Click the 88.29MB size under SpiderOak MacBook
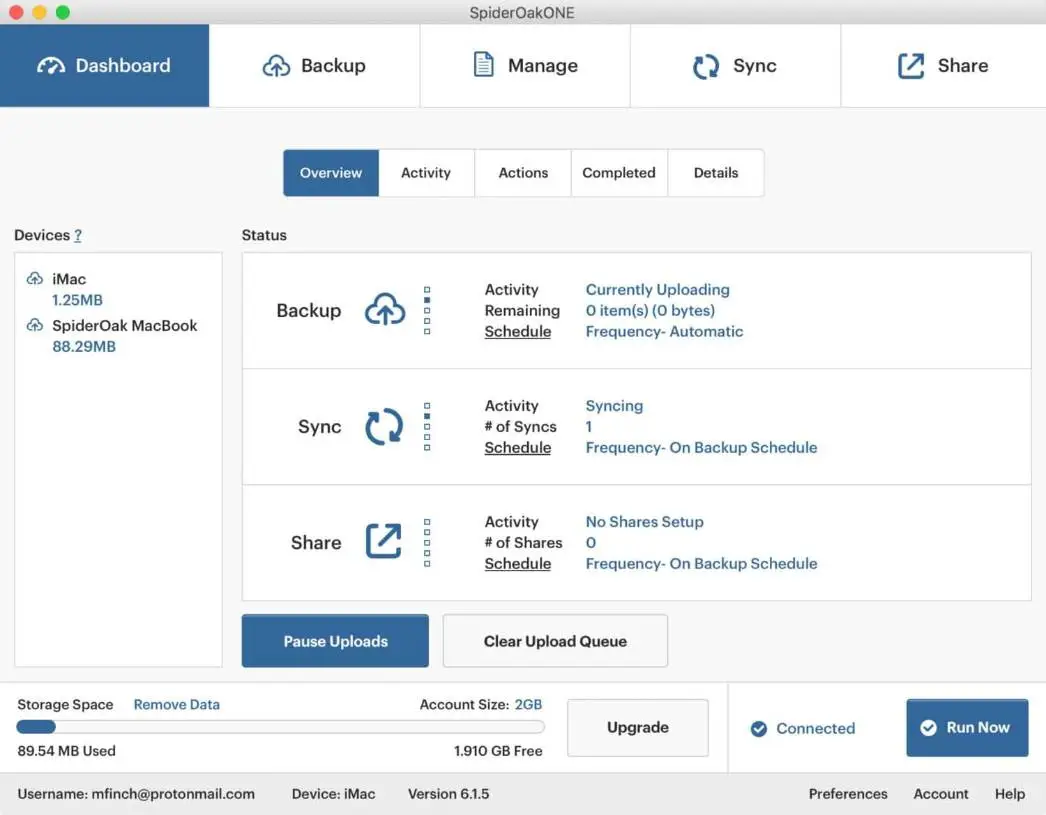The image size is (1046, 815). (x=84, y=346)
